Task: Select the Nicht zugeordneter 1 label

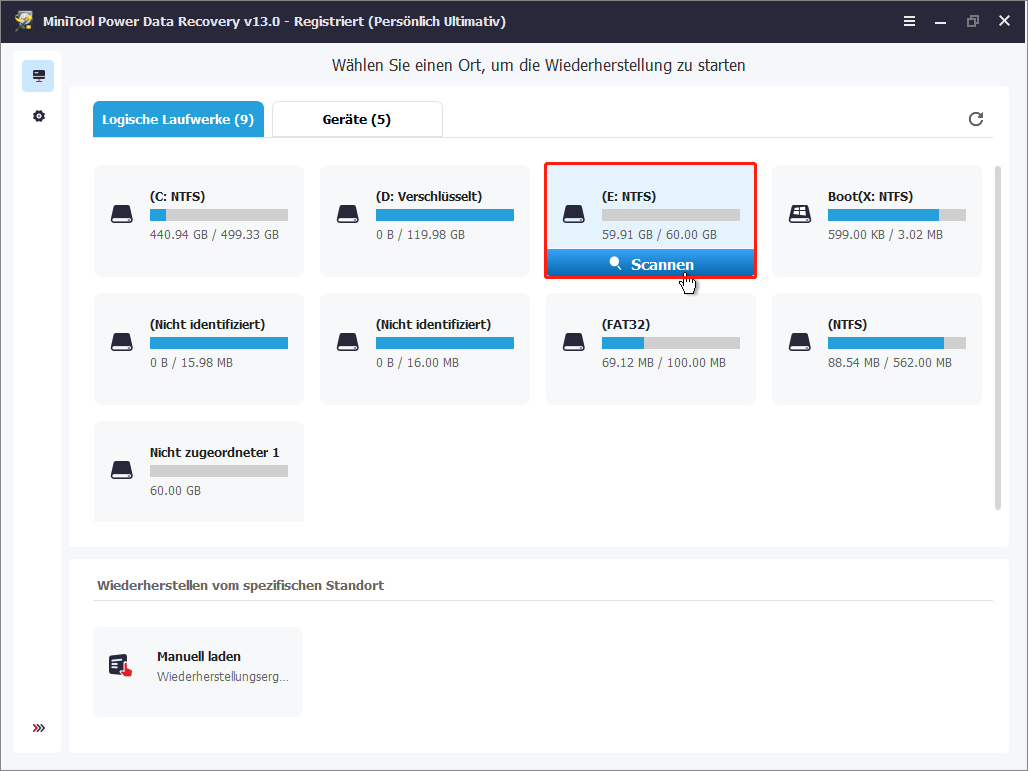Action: coord(214,452)
